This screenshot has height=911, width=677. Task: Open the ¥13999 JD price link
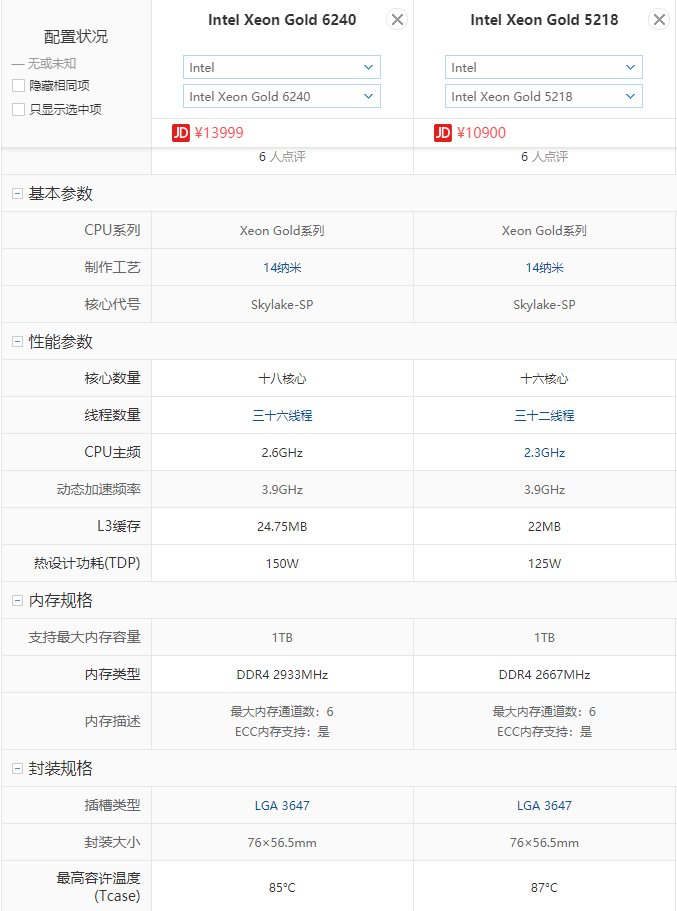pyautogui.click(x=219, y=133)
